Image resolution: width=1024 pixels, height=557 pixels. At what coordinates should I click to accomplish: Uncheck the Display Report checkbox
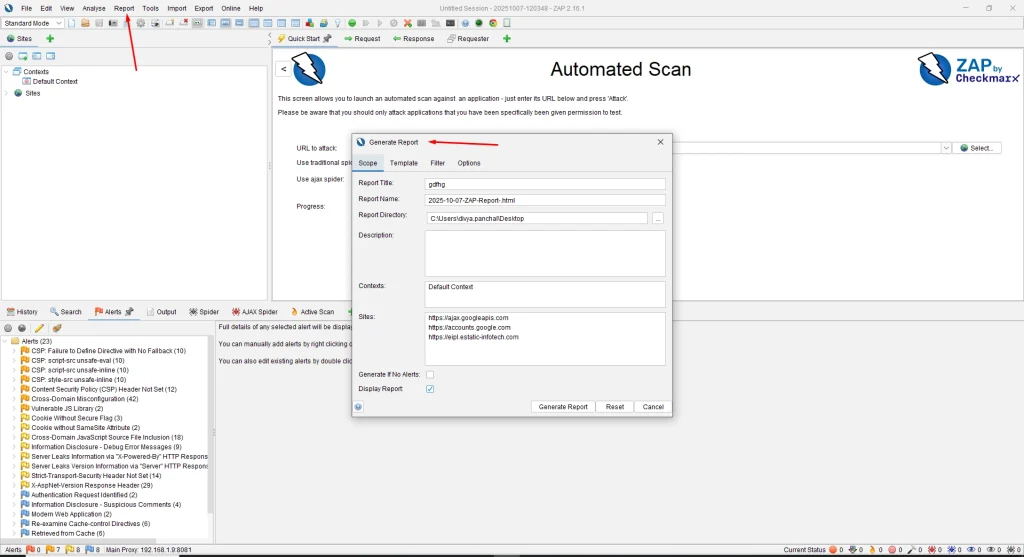pyautogui.click(x=430, y=389)
